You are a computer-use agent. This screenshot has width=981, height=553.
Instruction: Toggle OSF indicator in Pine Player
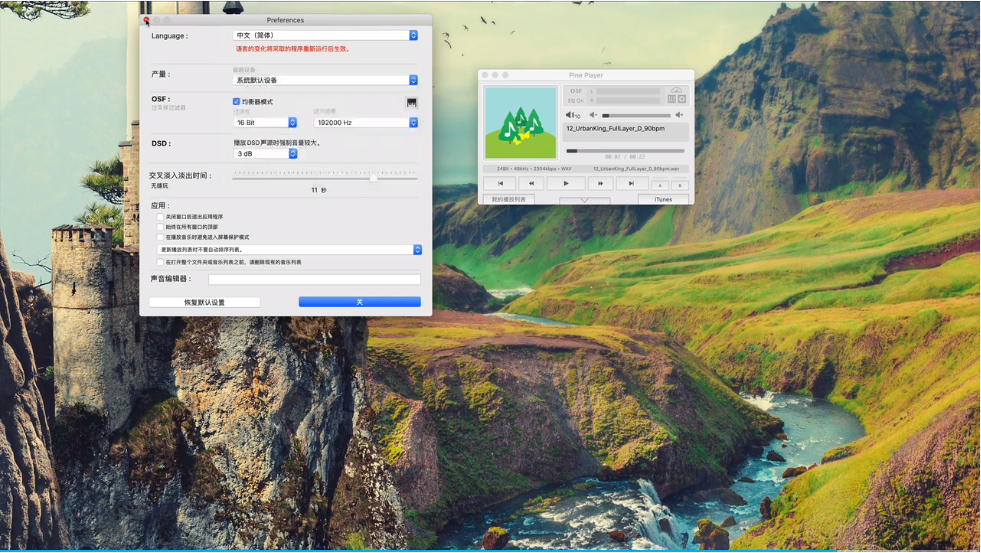[x=576, y=91]
